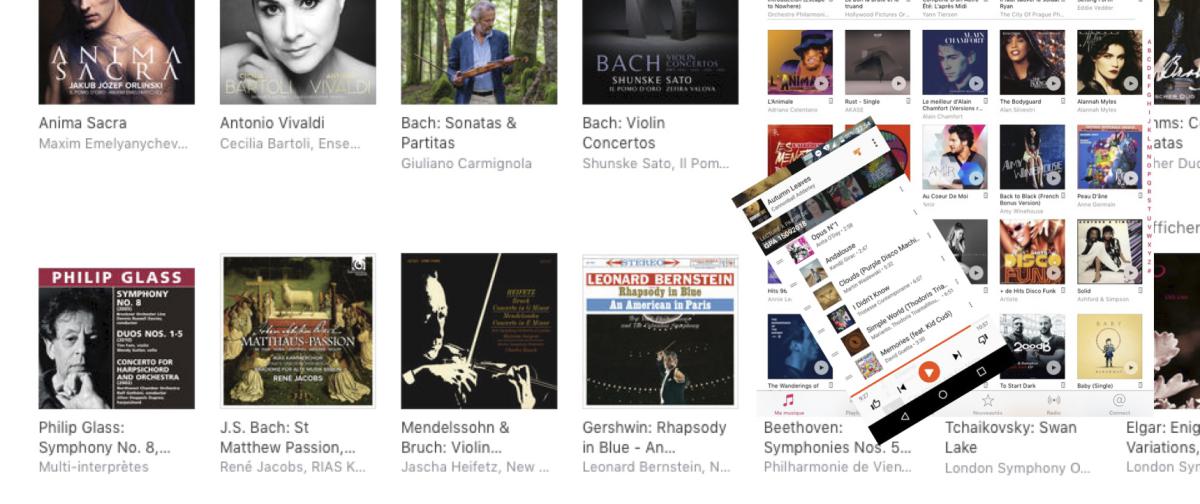The width and height of the screenshot is (1200, 504).
Task: Toggle thumbs down on current phone track
Action: pyautogui.click(x=982, y=339)
